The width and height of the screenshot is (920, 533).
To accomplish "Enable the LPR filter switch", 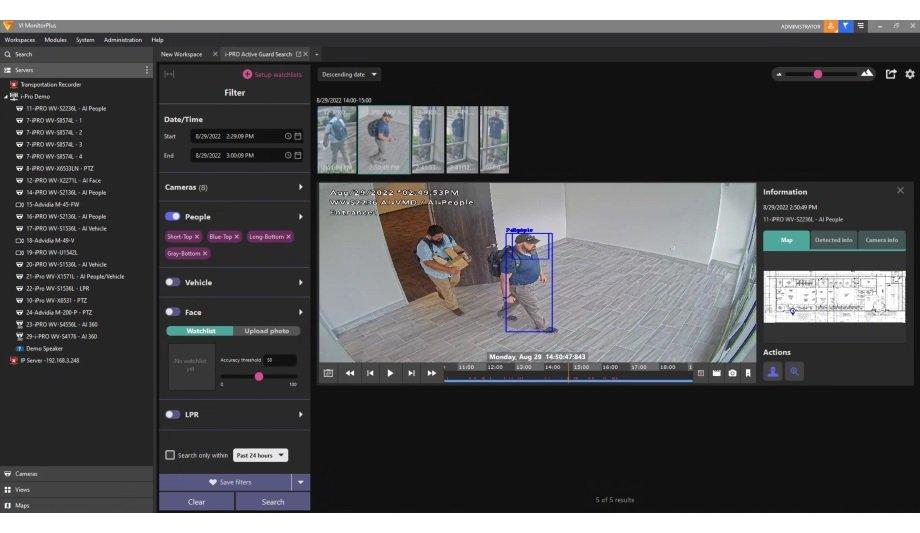I will point(172,414).
